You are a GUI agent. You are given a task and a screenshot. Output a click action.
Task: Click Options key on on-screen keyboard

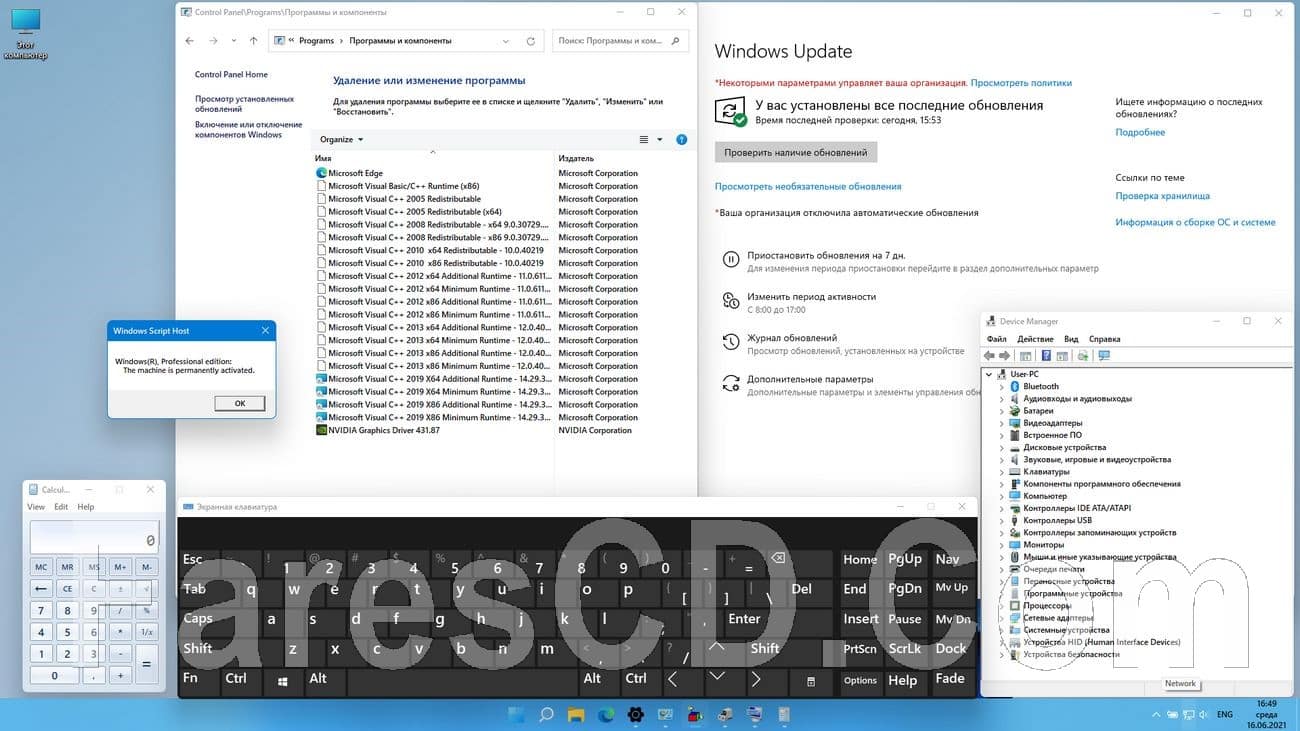(x=860, y=680)
